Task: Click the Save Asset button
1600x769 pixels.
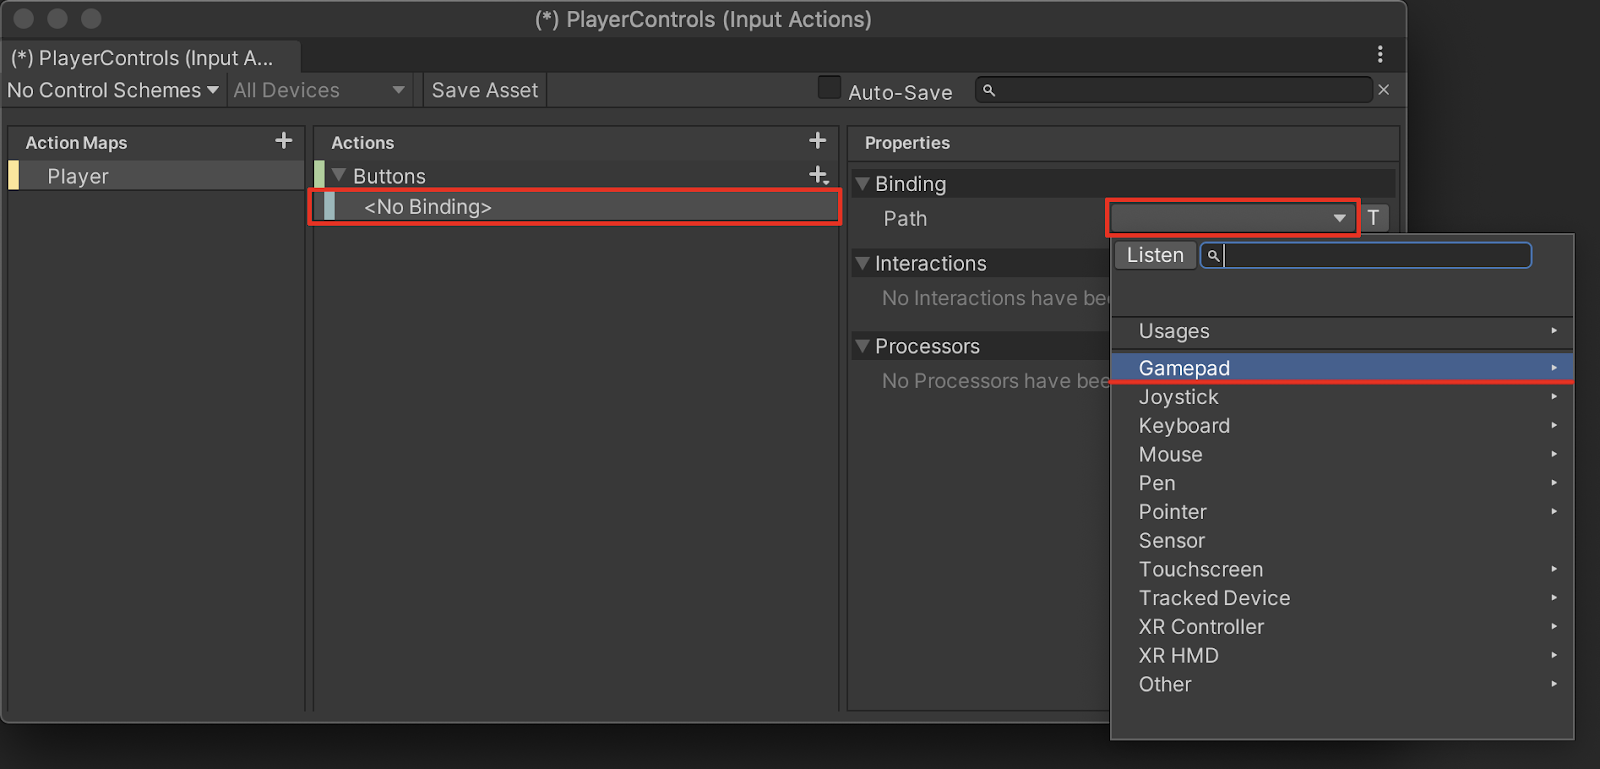Action: (x=485, y=90)
